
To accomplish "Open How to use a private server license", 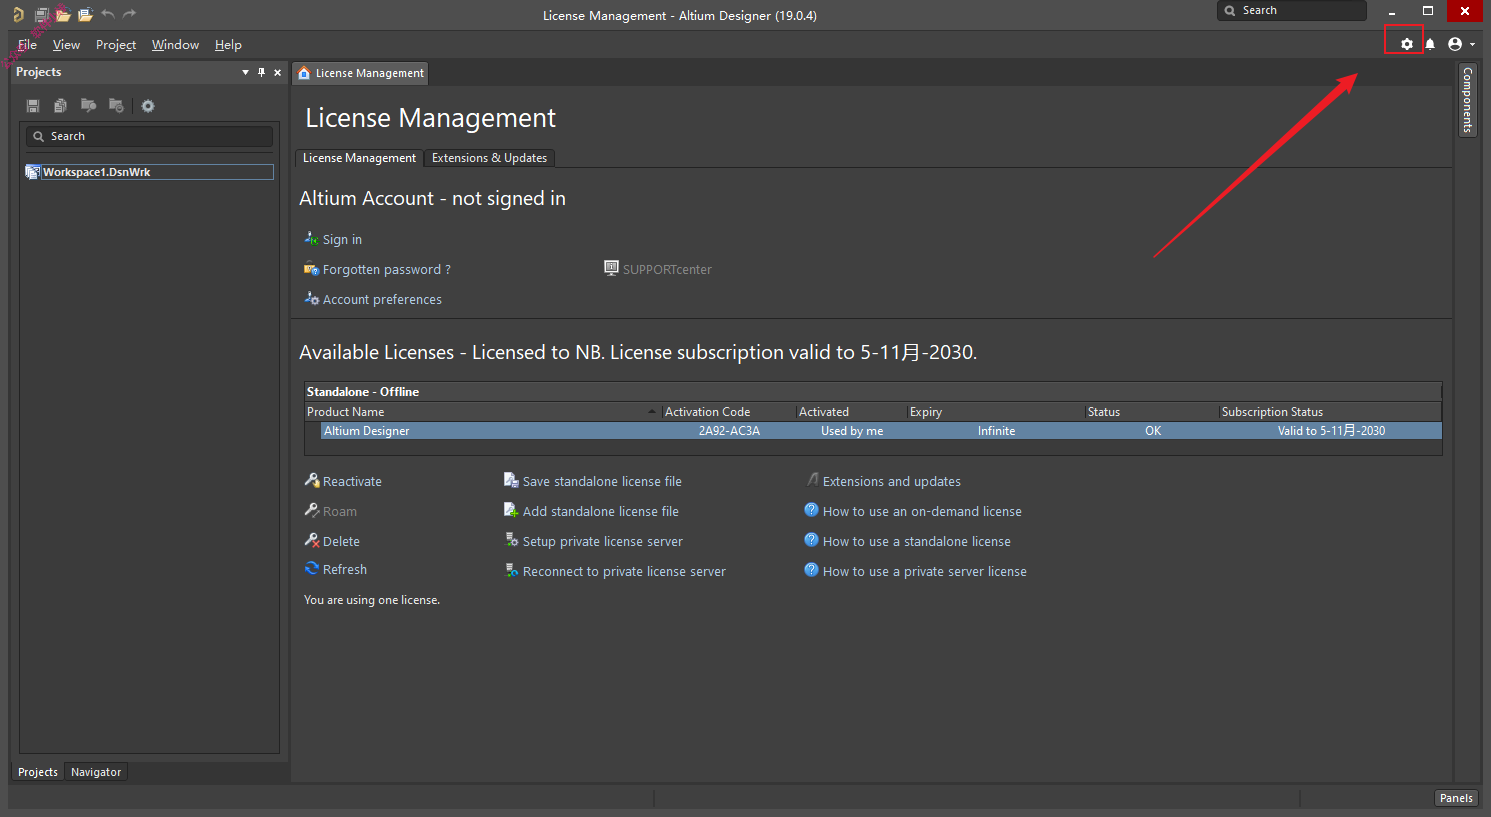I will pos(925,572).
